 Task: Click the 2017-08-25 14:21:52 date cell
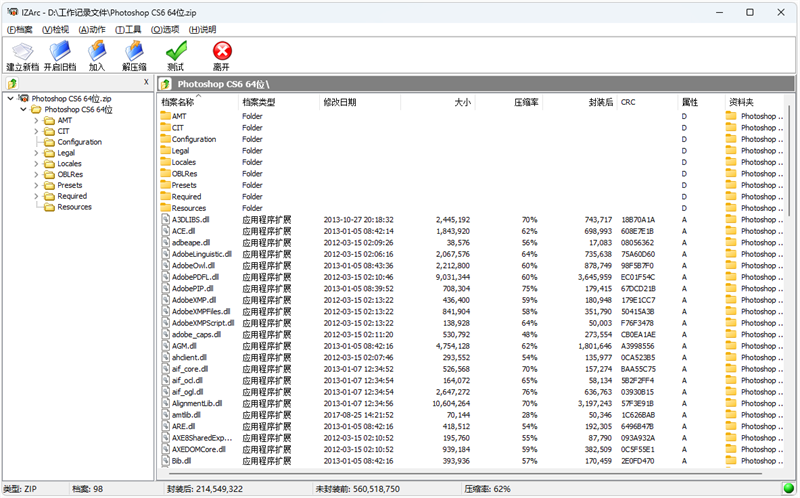click(x=359, y=415)
